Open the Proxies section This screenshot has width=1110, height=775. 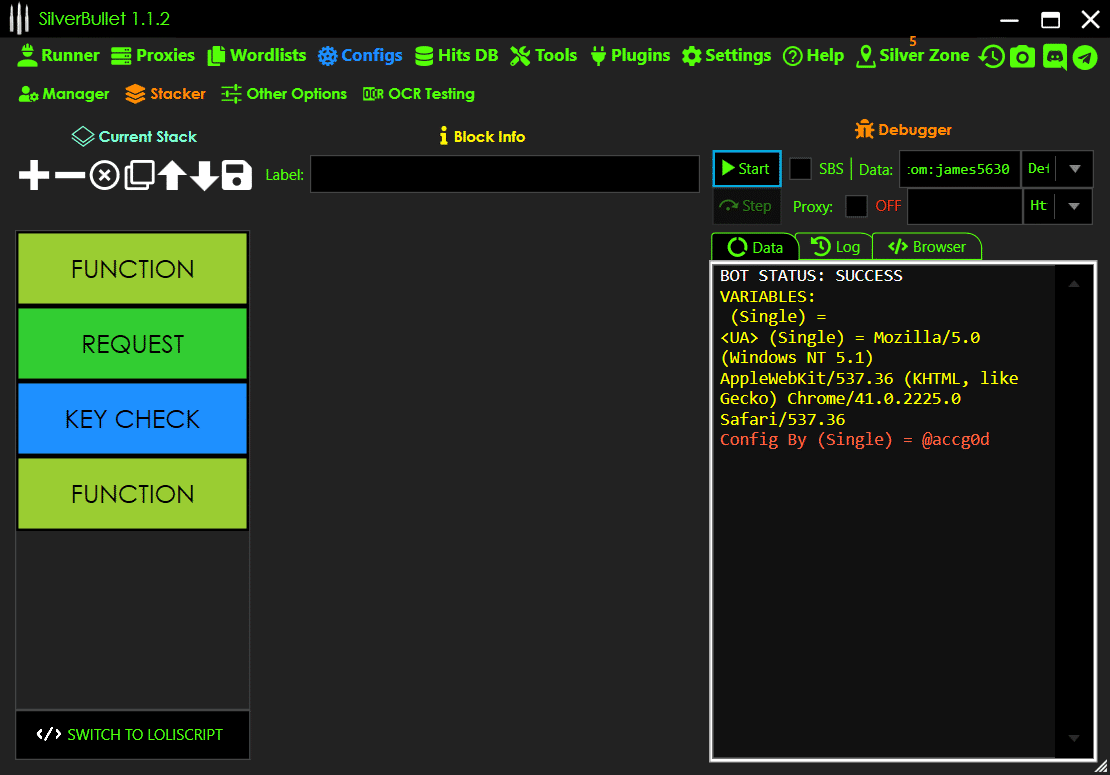point(153,55)
